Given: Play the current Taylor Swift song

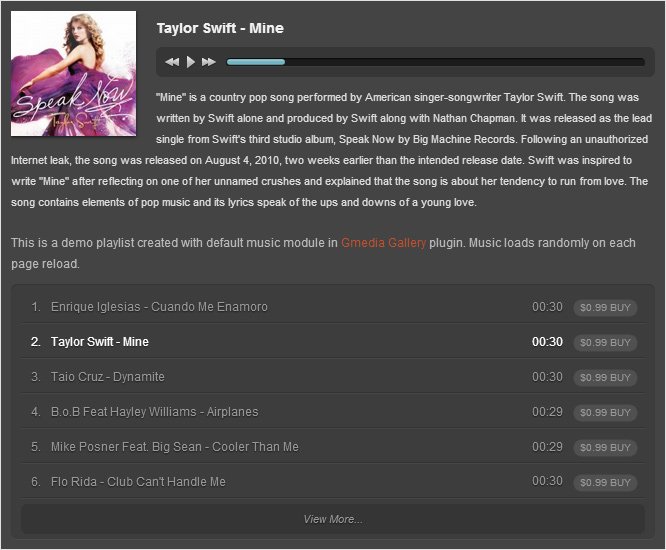Looking at the screenshot, I should click(191, 62).
